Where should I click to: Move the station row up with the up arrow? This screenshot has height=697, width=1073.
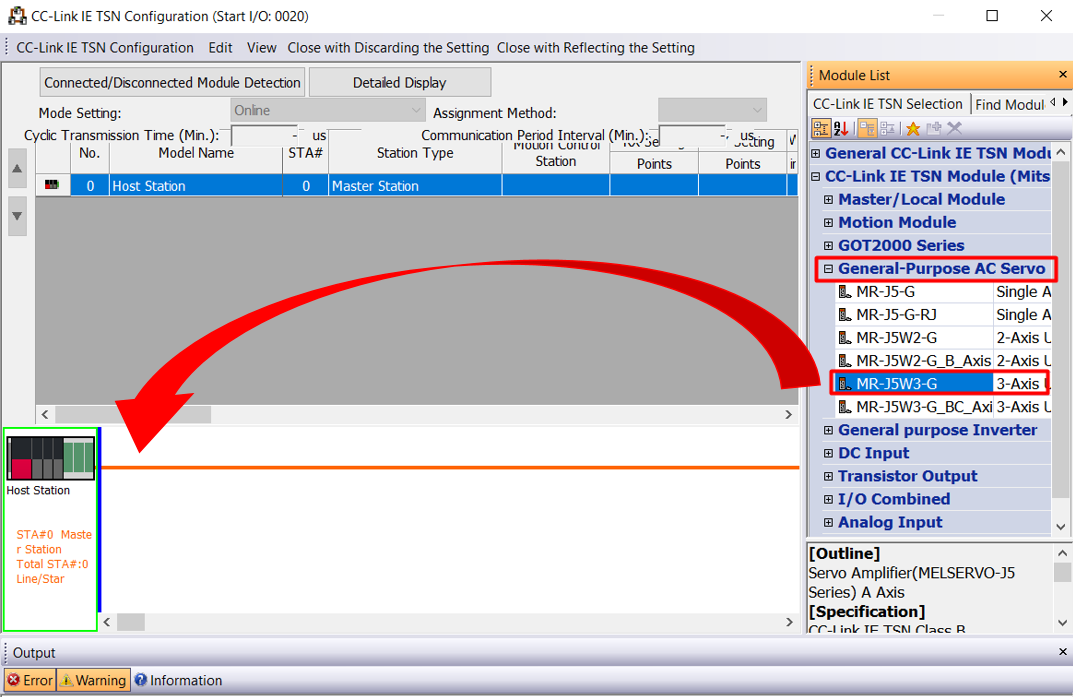click(x=17, y=168)
